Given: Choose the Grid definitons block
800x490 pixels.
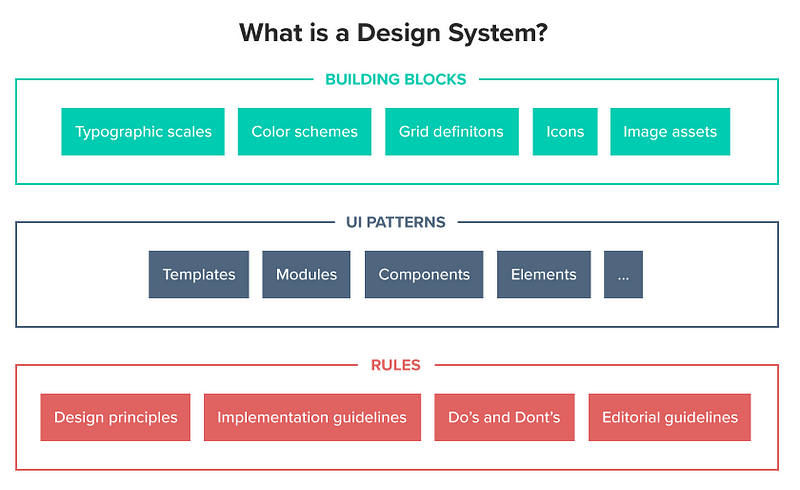Looking at the screenshot, I should coord(452,132).
